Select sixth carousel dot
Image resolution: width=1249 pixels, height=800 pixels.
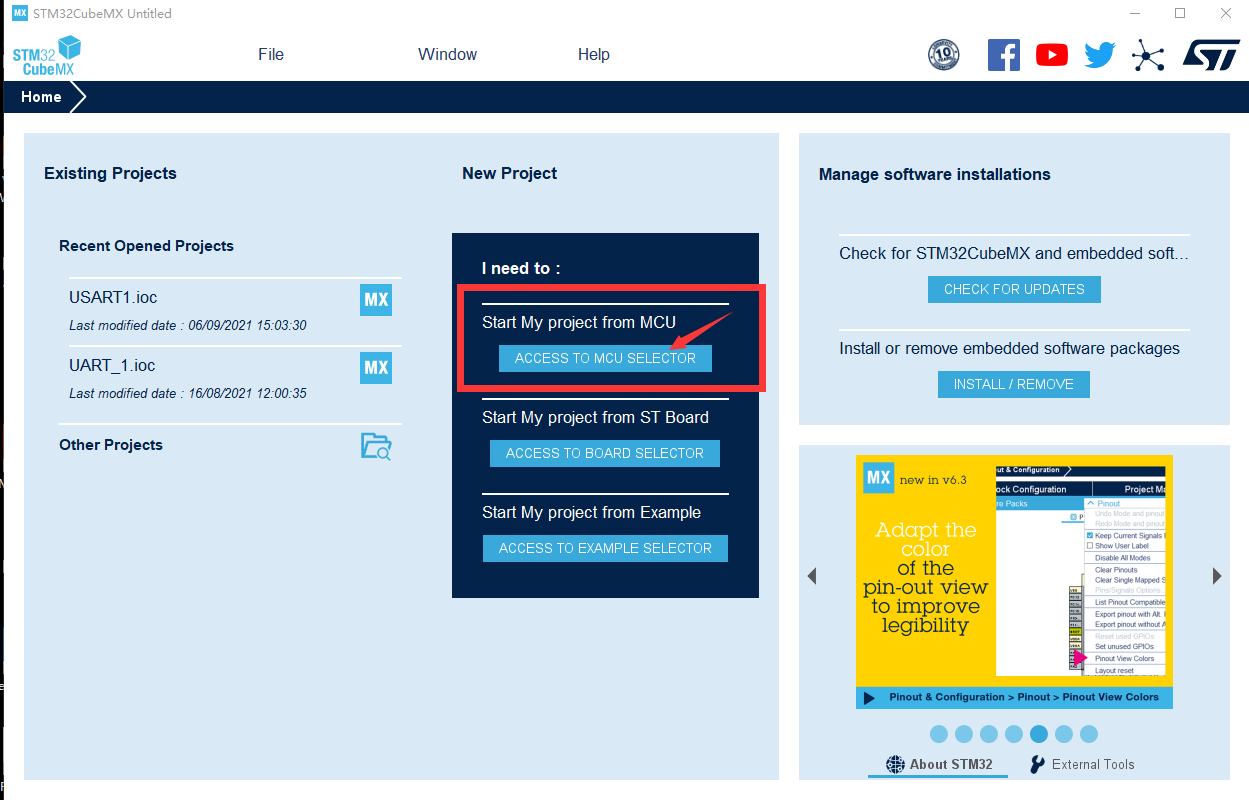[x=1064, y=734]
